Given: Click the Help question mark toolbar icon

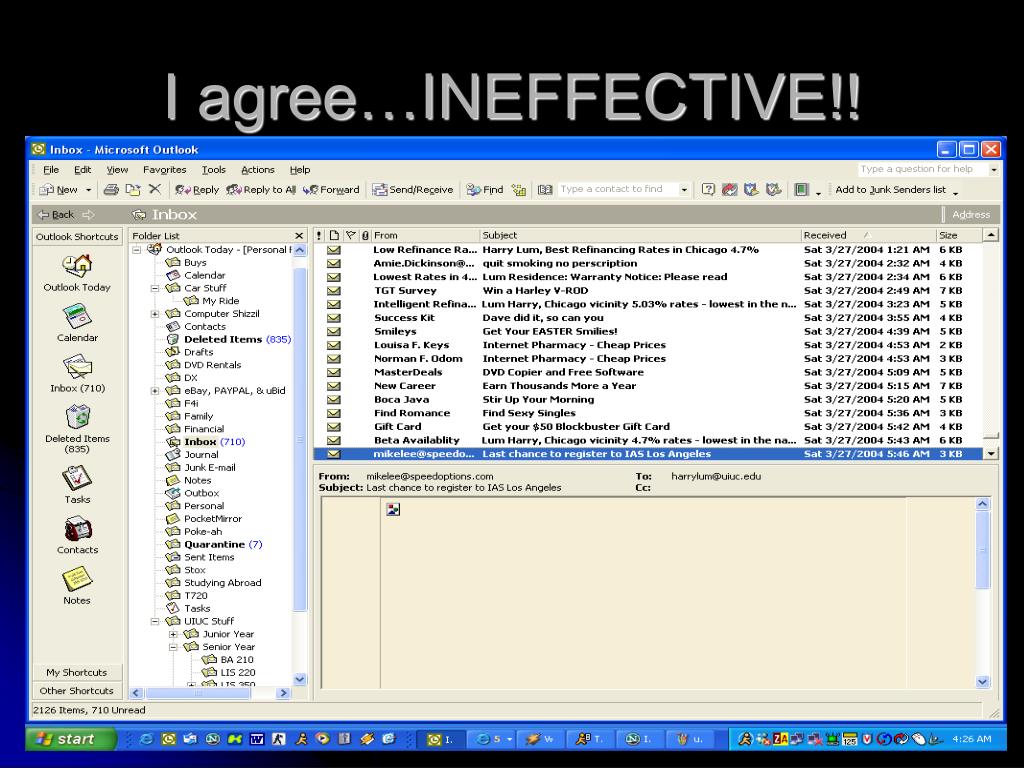Looking at the screenshot, I should 708,189.
